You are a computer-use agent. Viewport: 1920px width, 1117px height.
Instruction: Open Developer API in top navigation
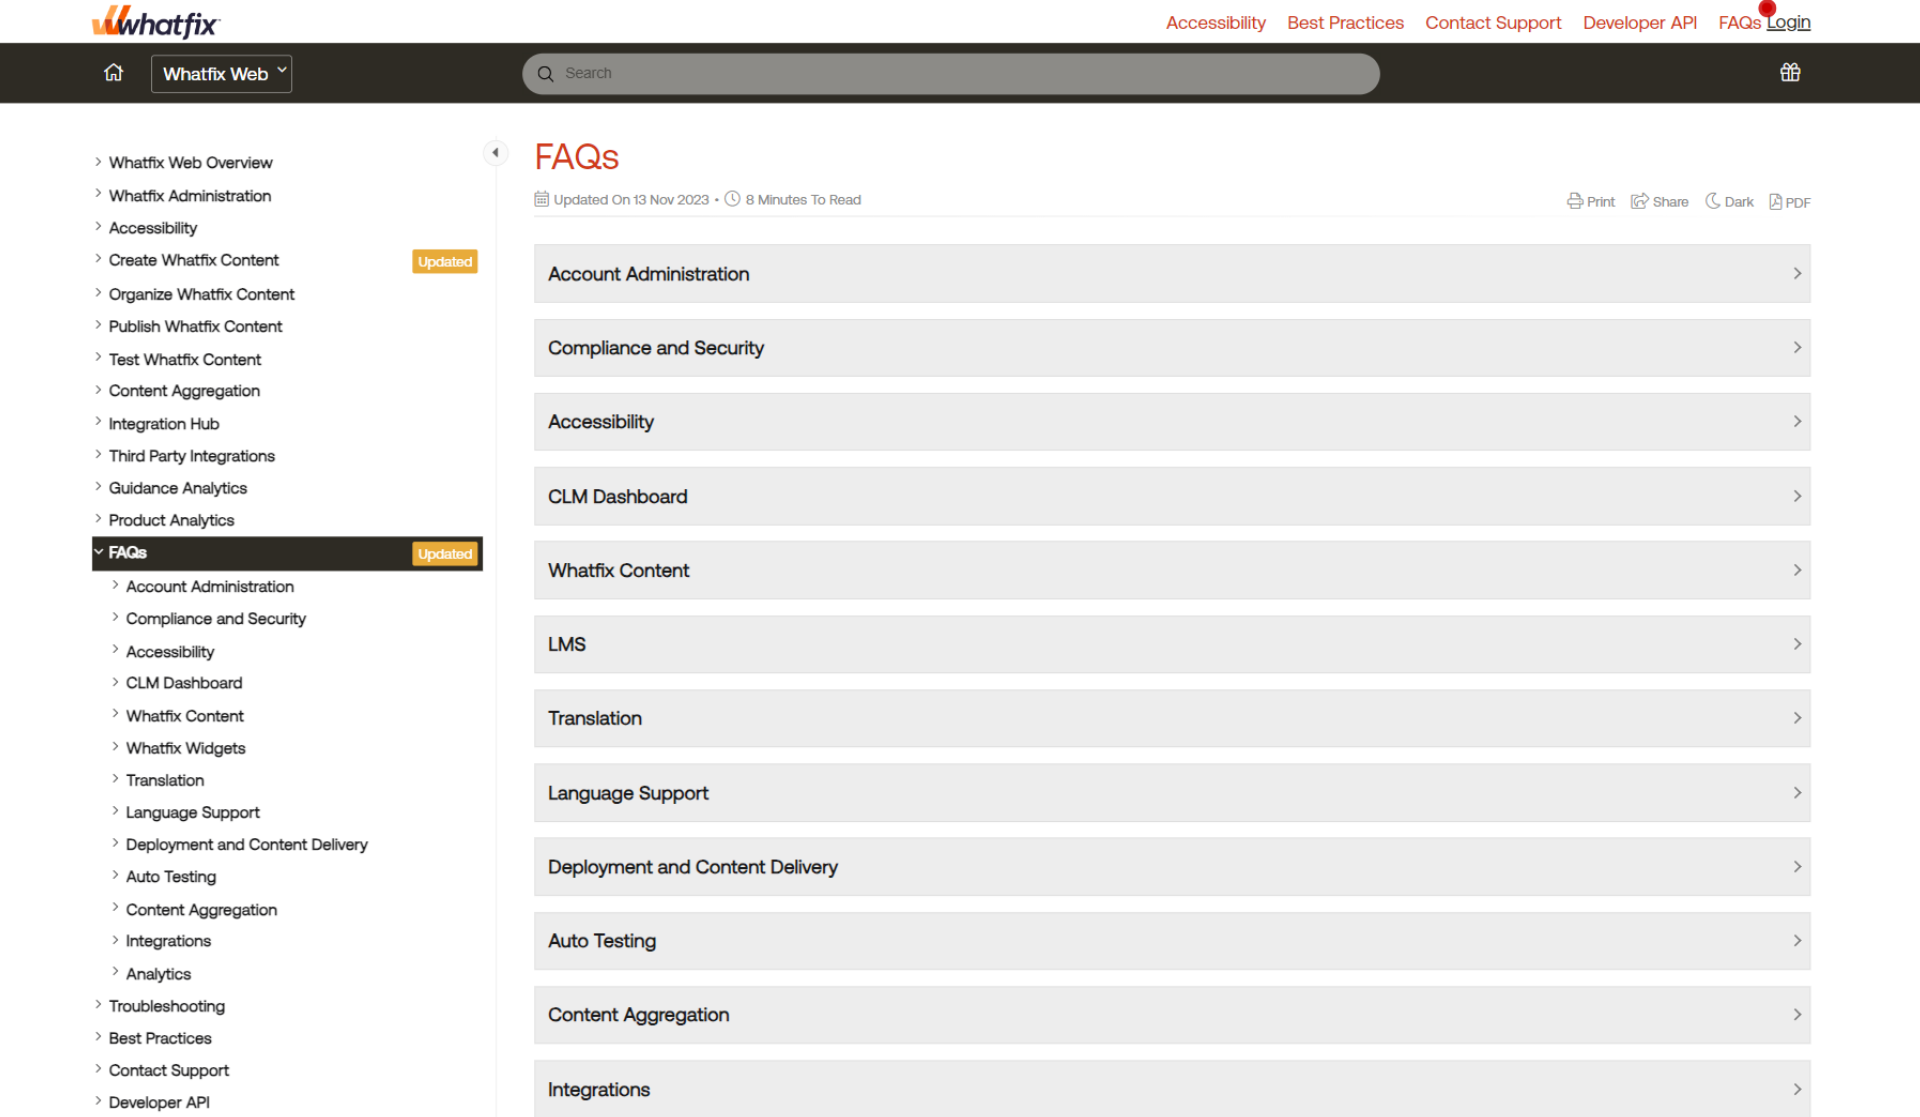(1639, 23)
